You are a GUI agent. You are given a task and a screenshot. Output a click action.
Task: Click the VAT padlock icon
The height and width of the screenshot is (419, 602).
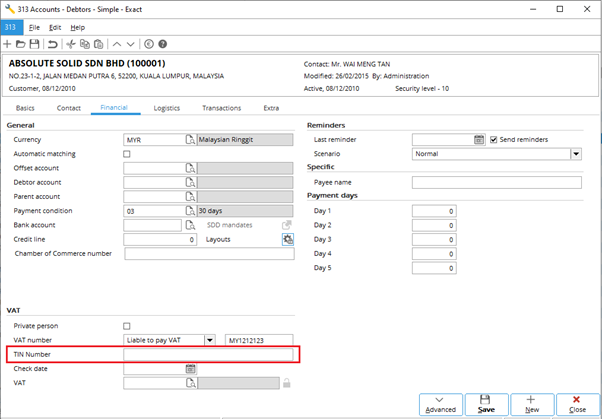point(286,383)
